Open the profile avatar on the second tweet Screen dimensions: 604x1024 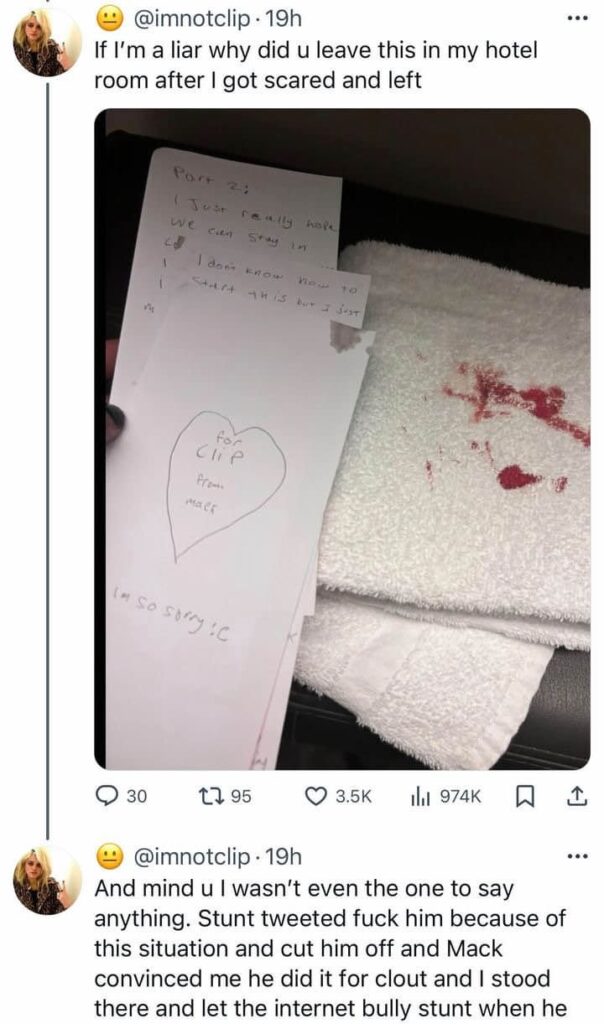46,880
